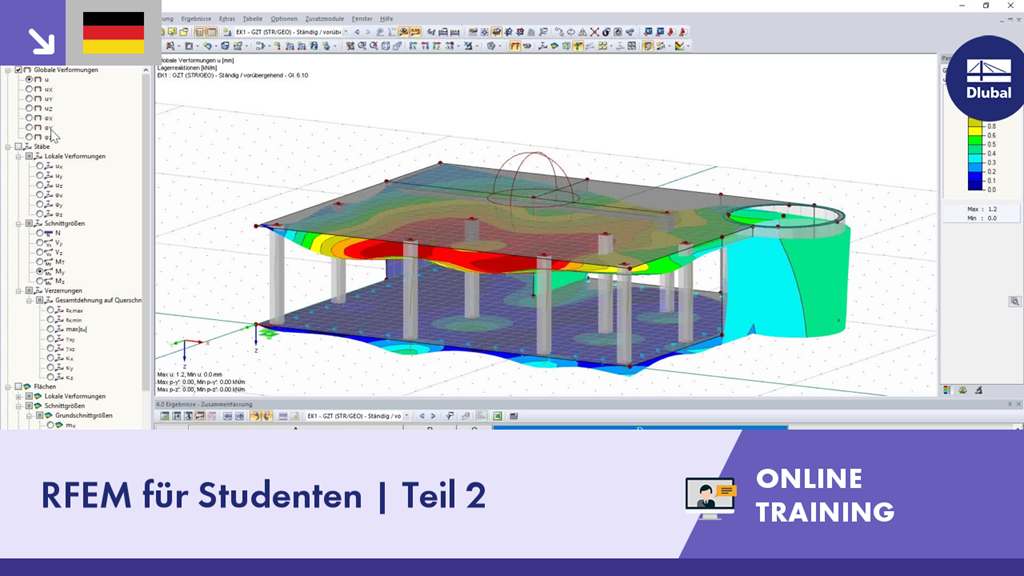Toggle the highlighted navigator panel icon in the top toolbar

[x=199, y=31]
